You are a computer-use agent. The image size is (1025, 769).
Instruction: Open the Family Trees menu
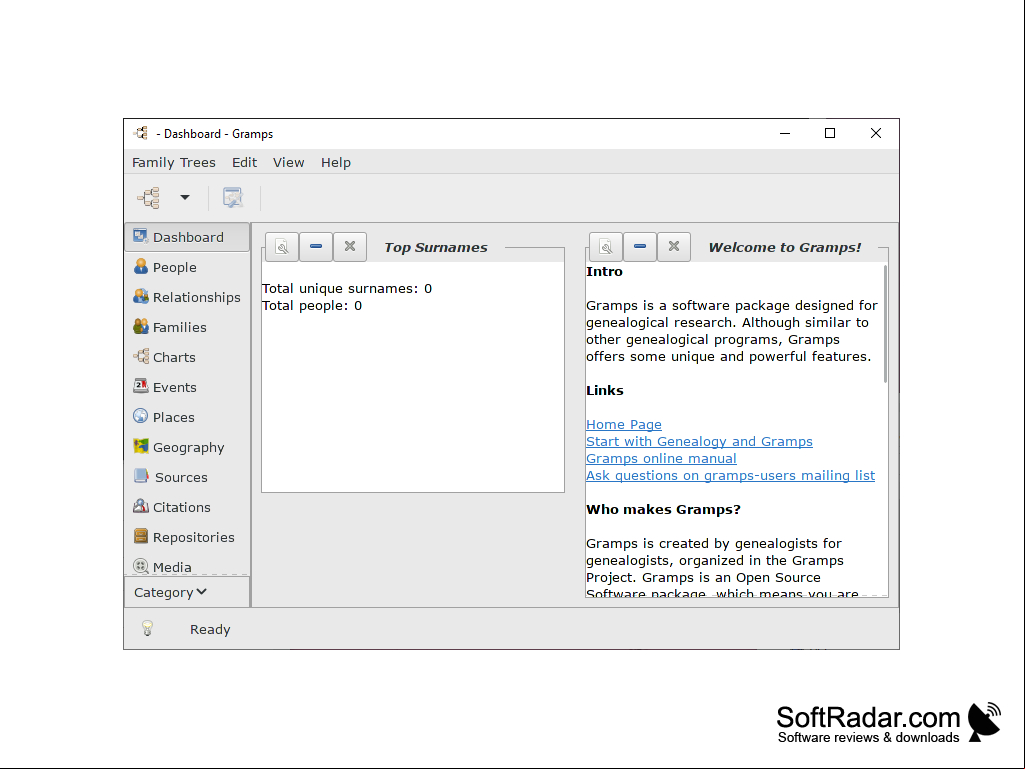[174, 162]
